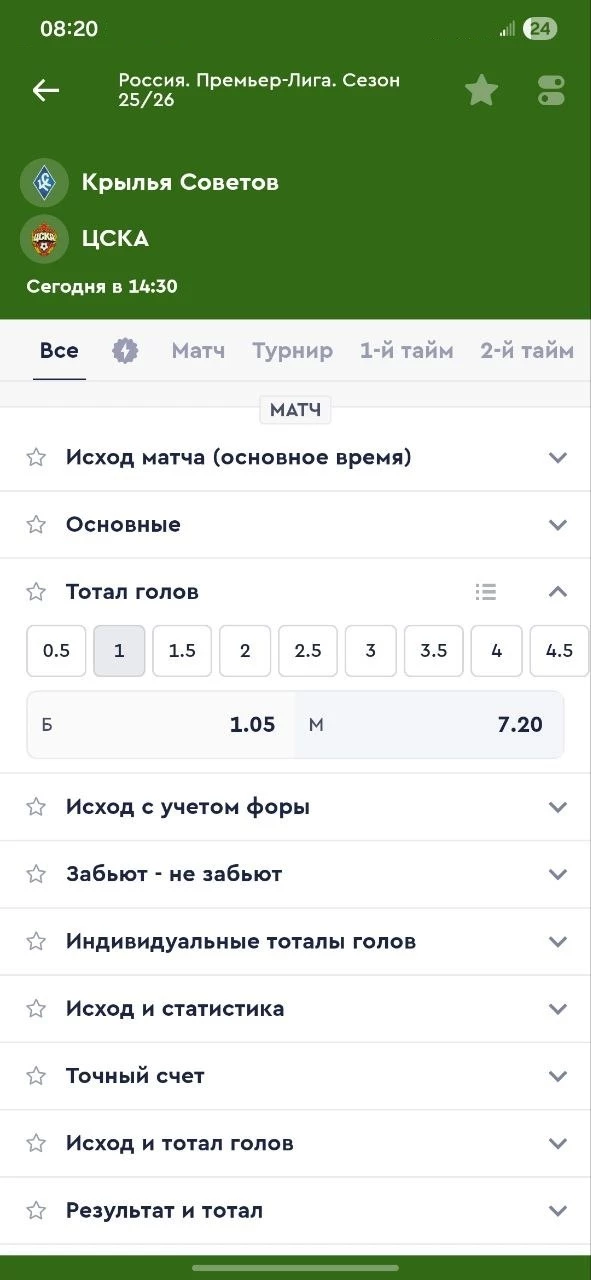Screen dimensions: 591x1280
Task: Tap the Крылья Советов team logo
Action: tap(44, 182)
